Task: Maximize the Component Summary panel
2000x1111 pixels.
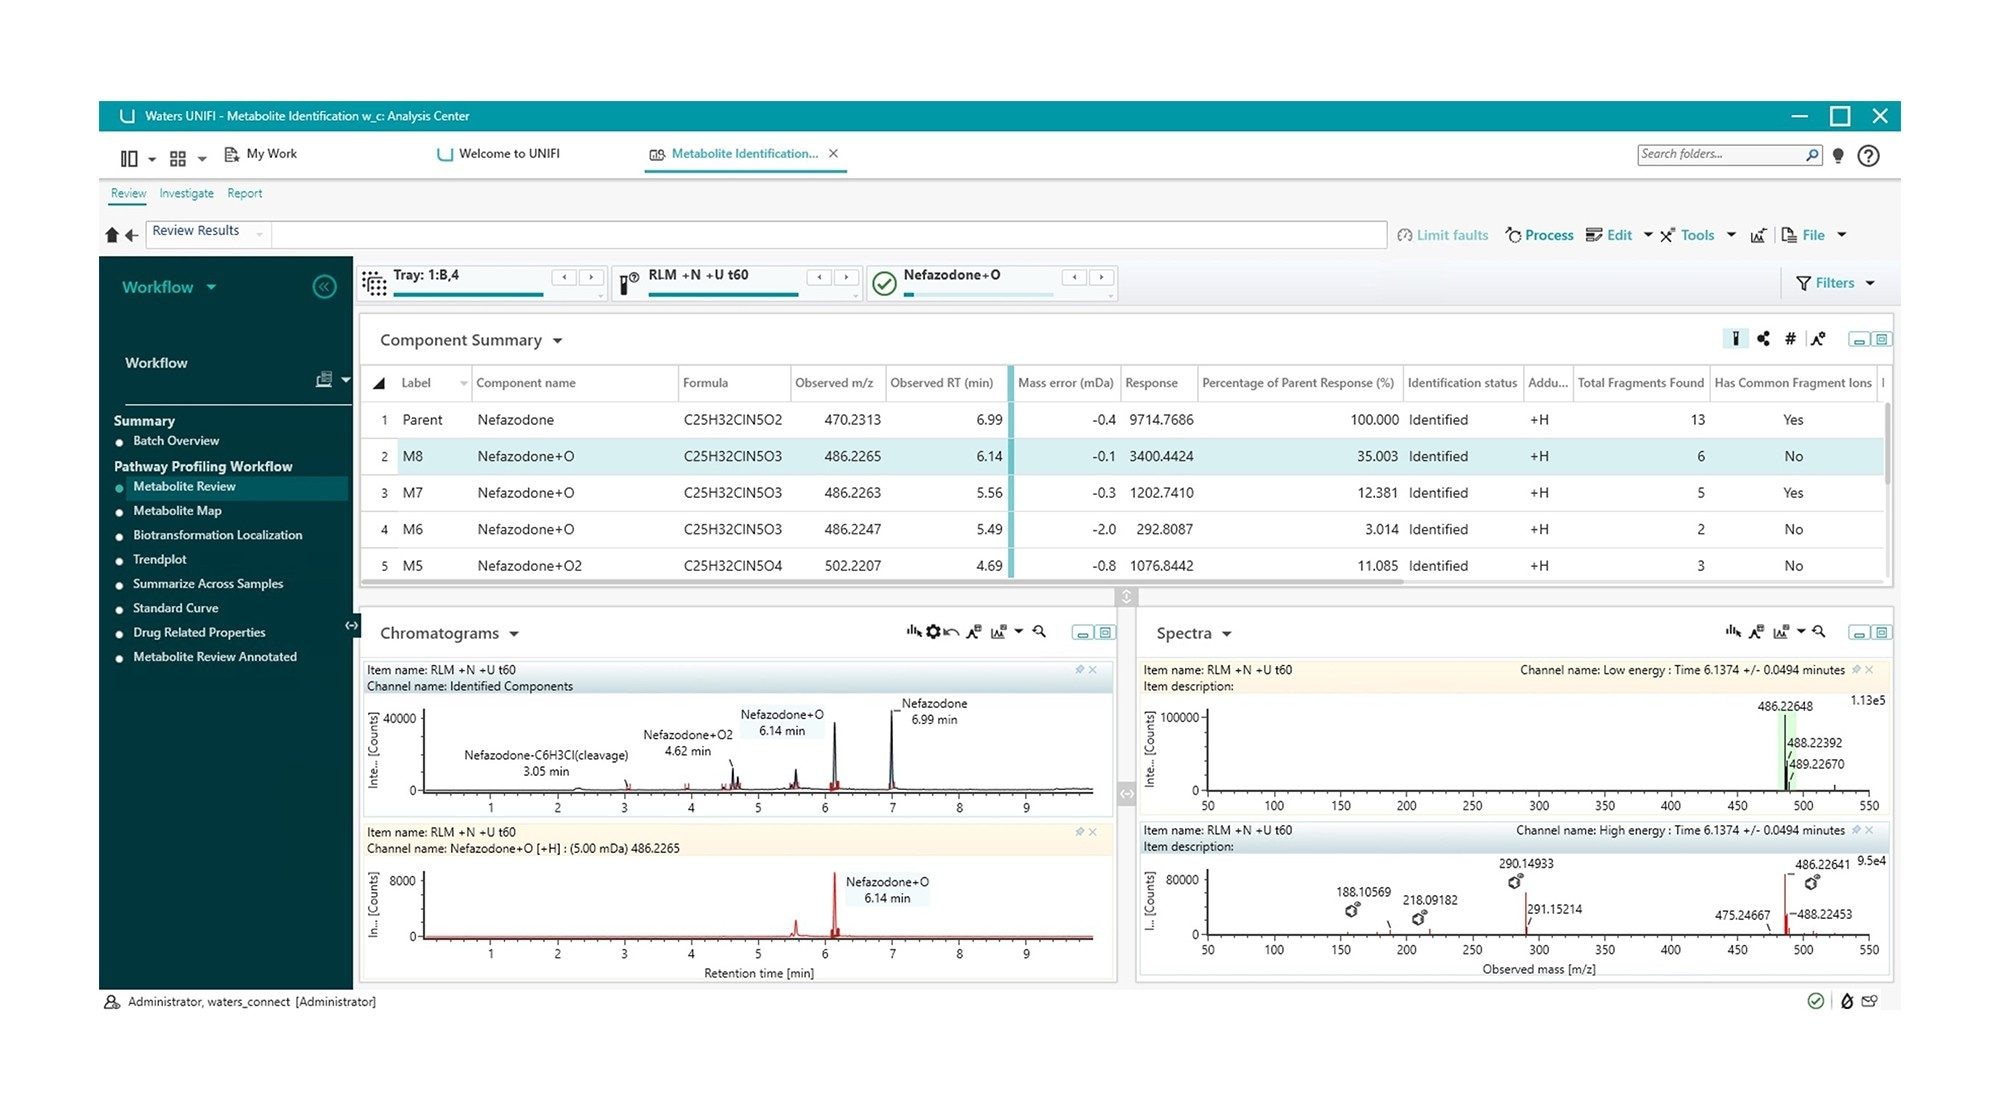Action: 1881,340
